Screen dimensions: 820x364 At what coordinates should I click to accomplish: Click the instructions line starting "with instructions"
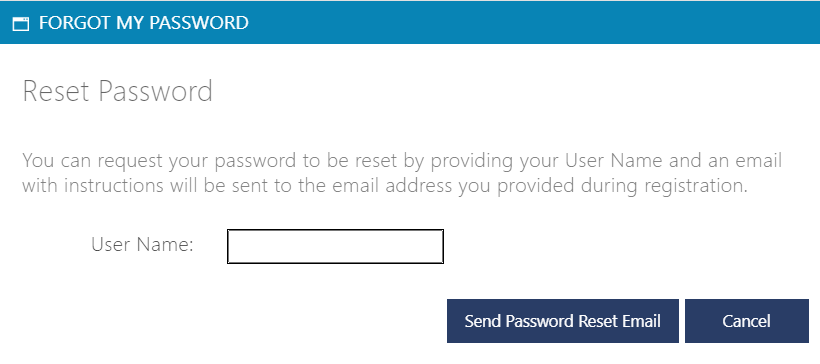pos(385,186)
